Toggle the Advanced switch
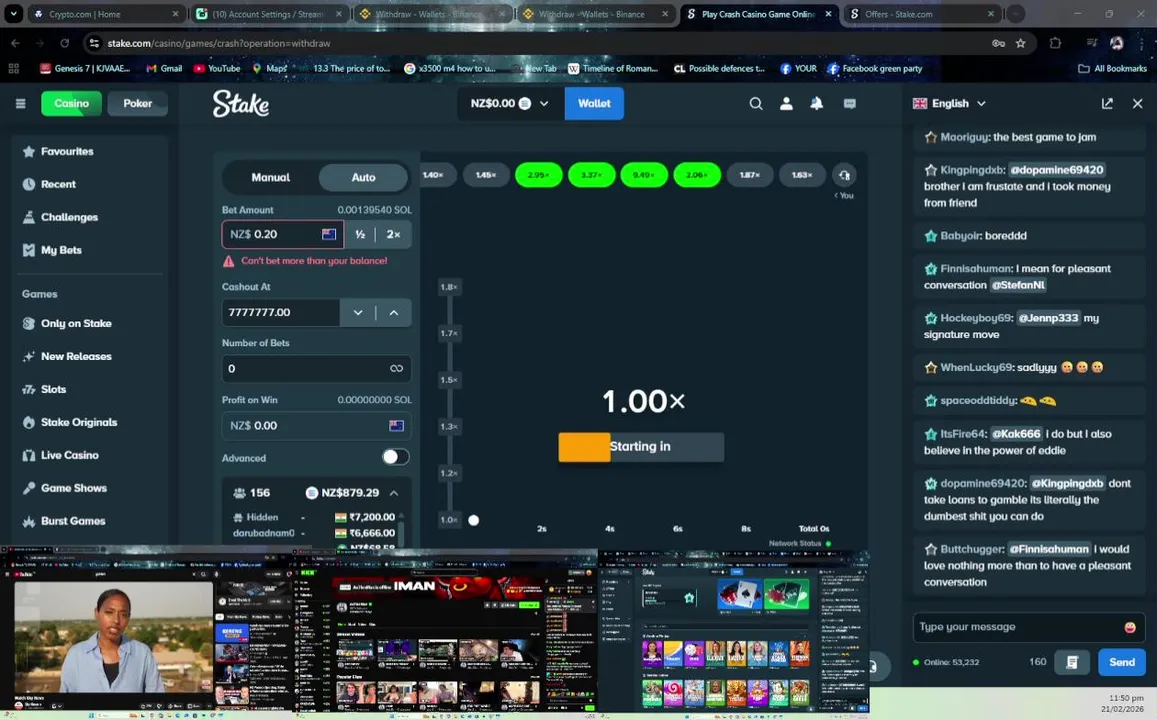The image size is (1157, 720). [395, 457]
